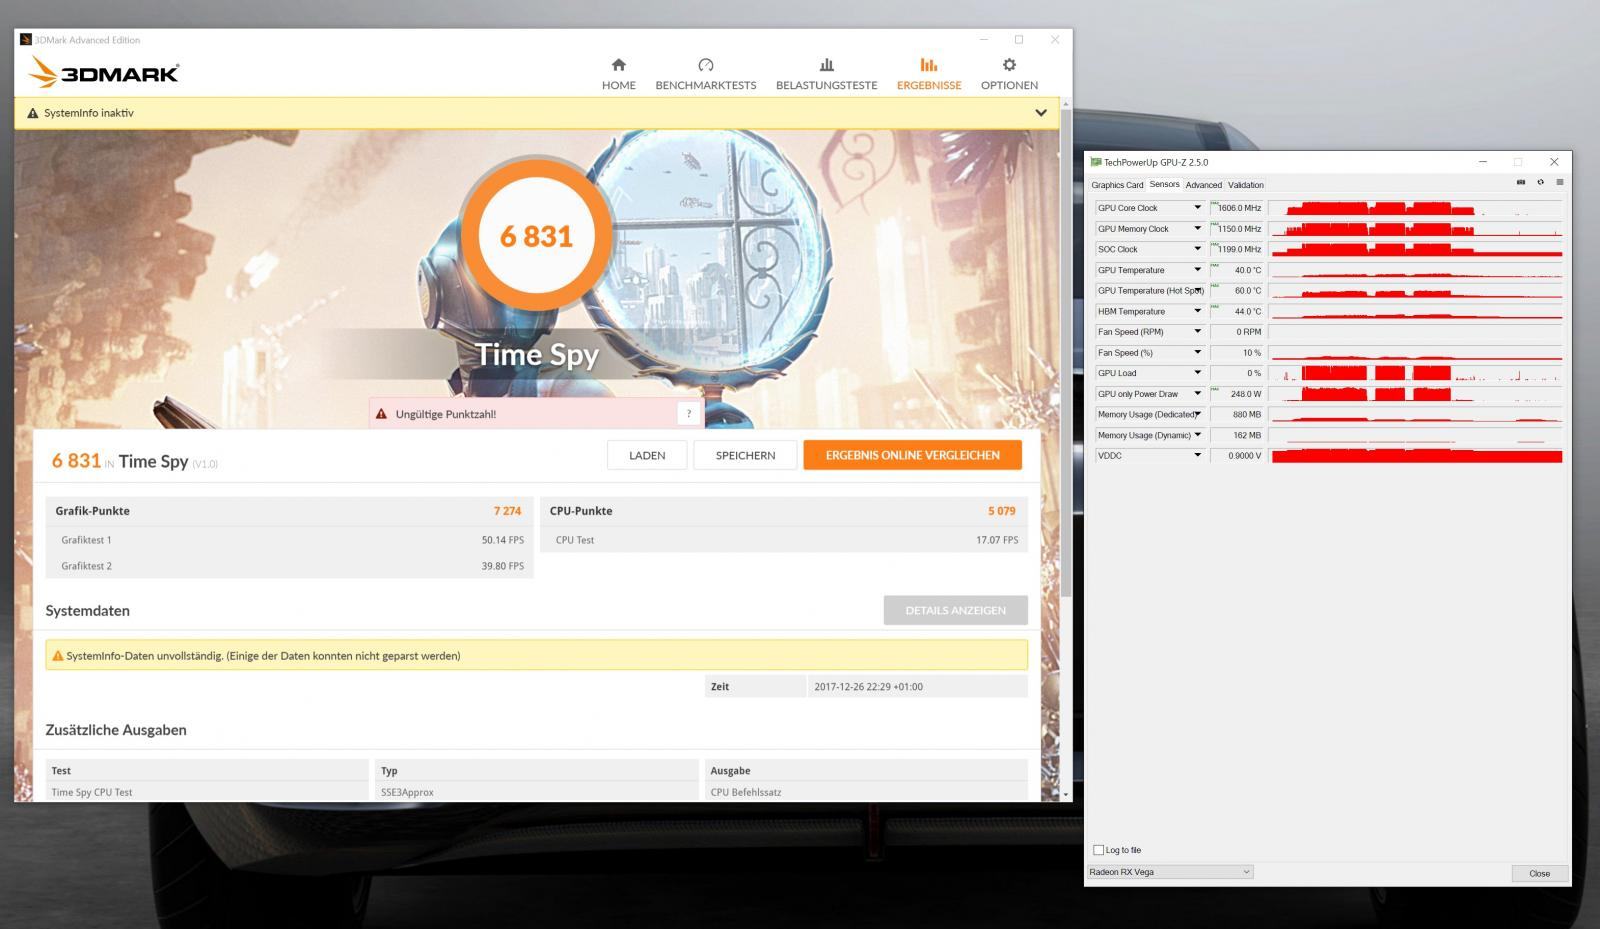Viewport: 1600px width, 929px height.
Task: Click the Grafiktest 1 result row
Action: pyautogui.click(x=289, y=540)
